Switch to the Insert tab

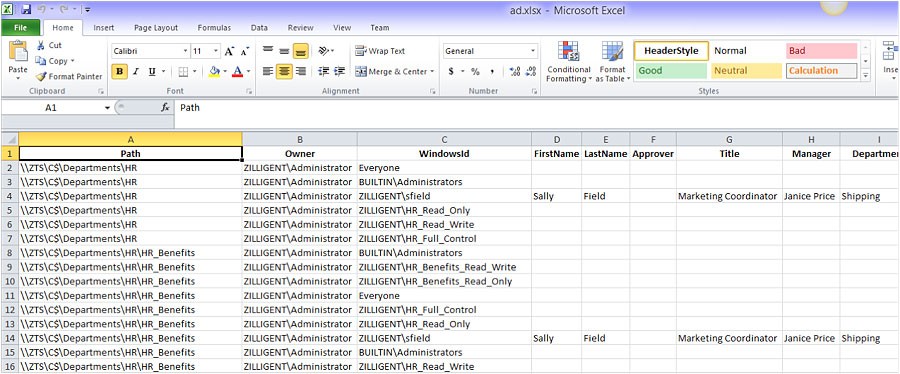pos(104,28)
